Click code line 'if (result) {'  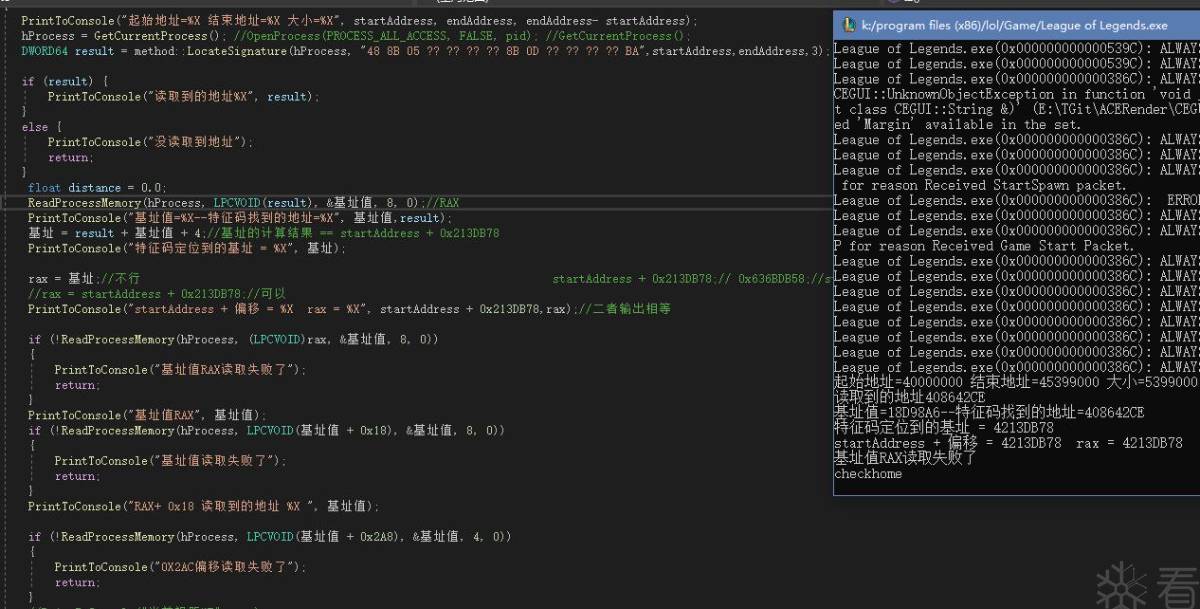65,81
